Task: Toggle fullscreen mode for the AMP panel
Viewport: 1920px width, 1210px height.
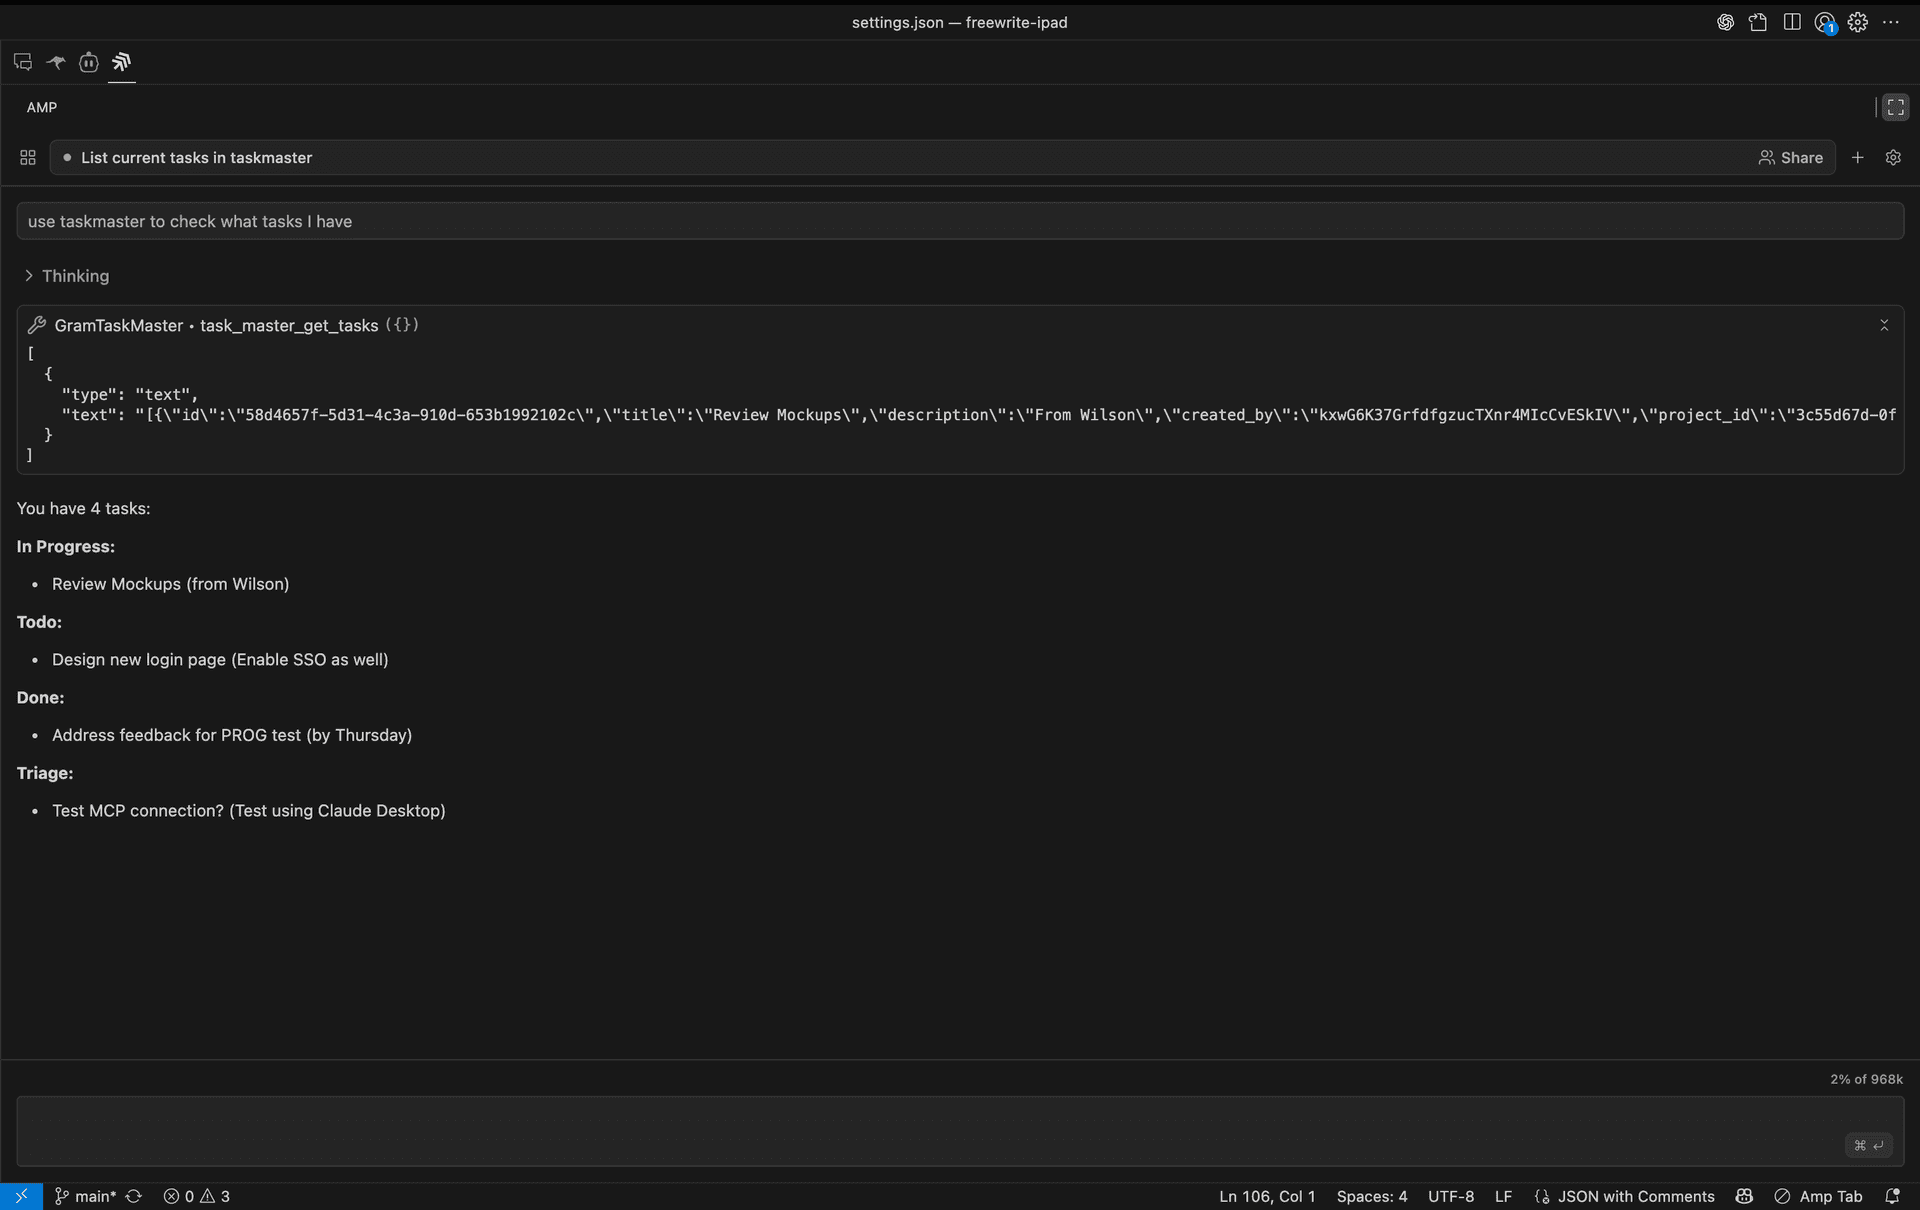Action: 1895,107
